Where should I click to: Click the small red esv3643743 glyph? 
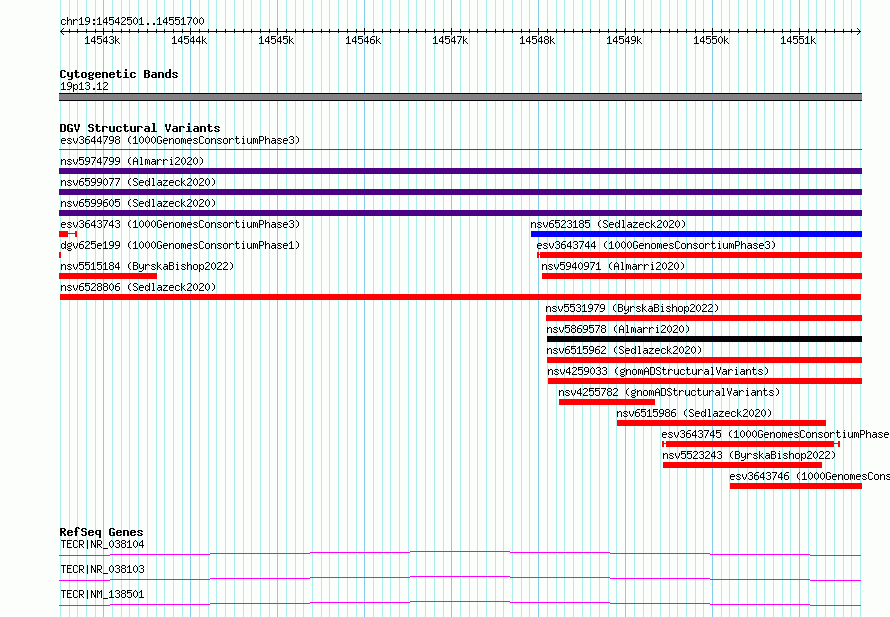point(68,234)
